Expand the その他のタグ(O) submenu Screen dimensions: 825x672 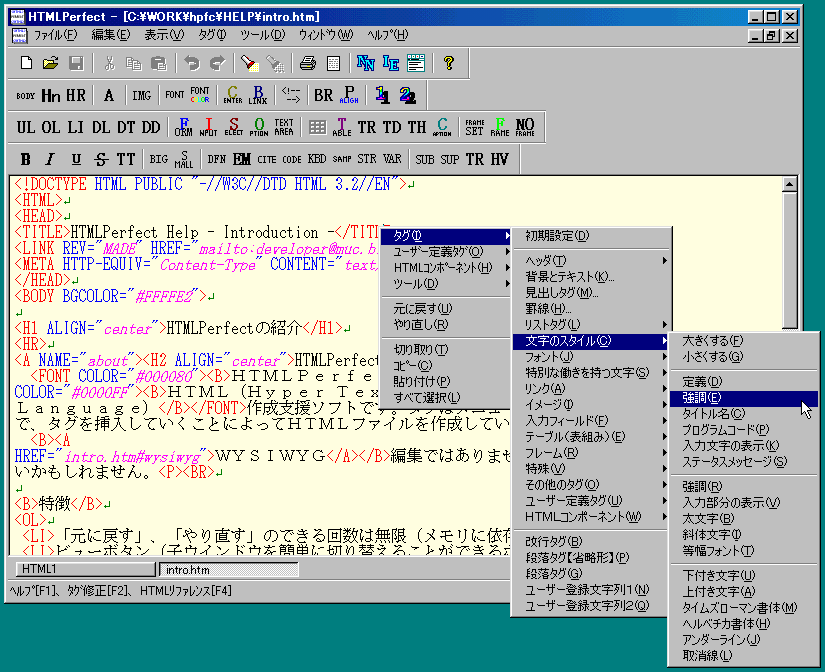[592, 485]
